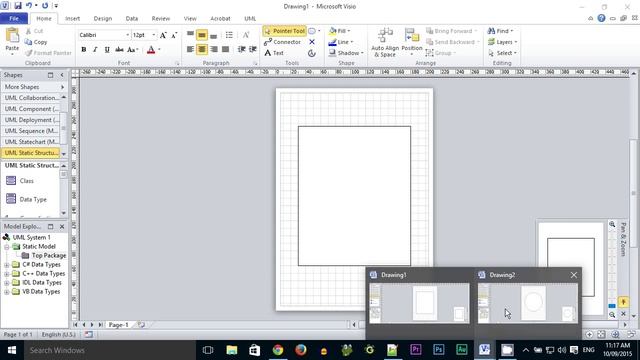Open the Shadow dropdown
Viewport: 640px width, 360px height.
[346, 53]
